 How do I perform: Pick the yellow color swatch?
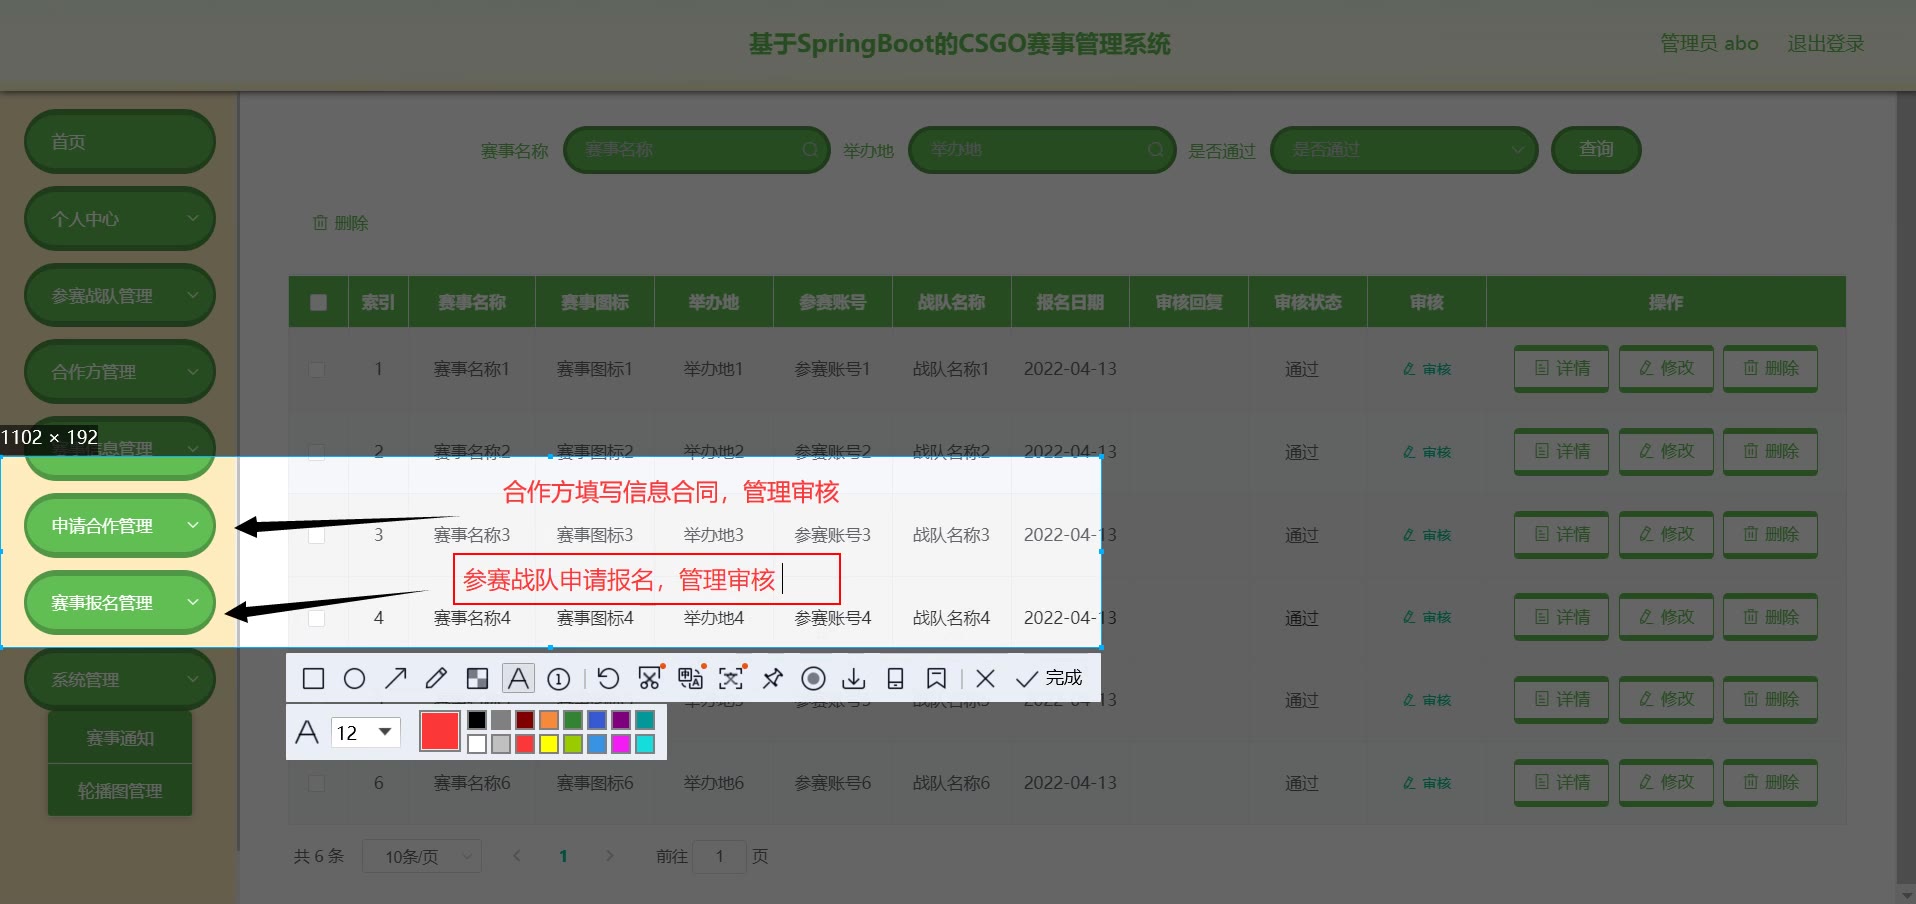pos(549,744)
